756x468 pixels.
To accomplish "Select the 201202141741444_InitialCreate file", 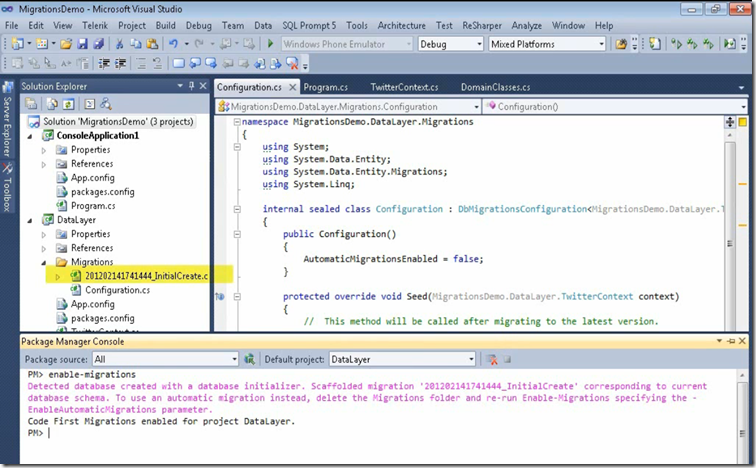I will pos(146,276).
